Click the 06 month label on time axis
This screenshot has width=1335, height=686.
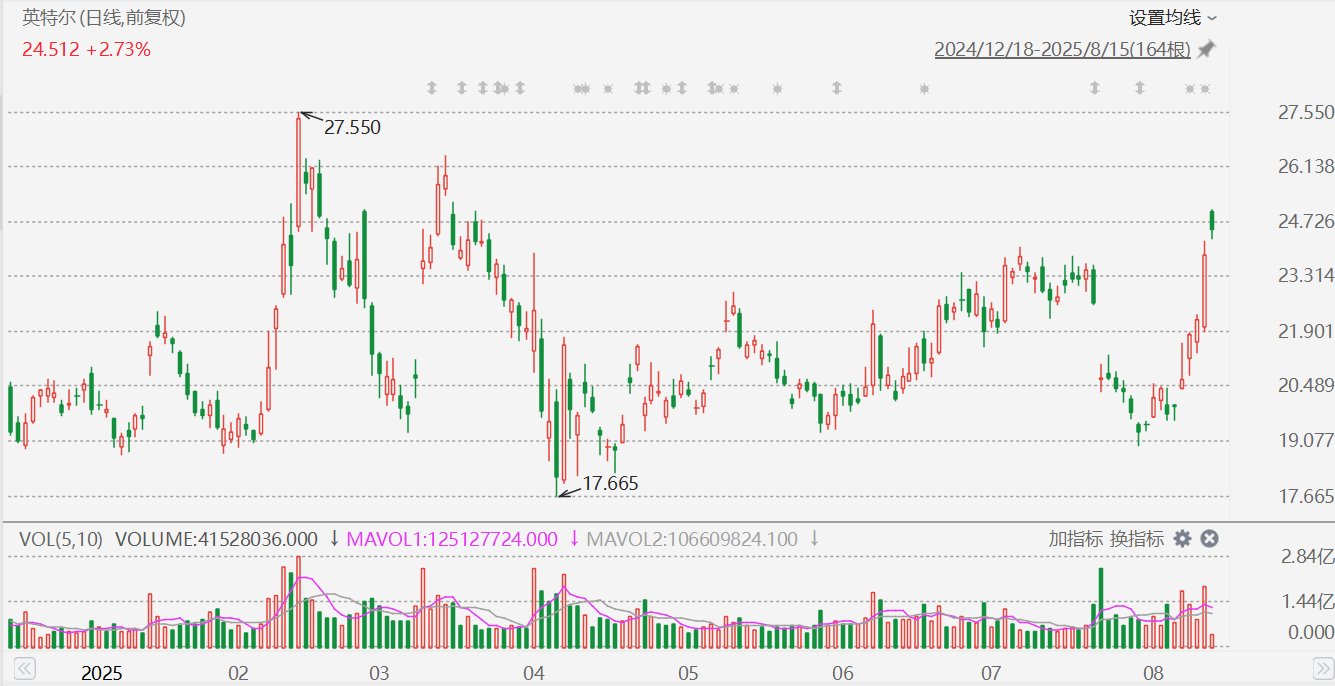coord(842,672)
